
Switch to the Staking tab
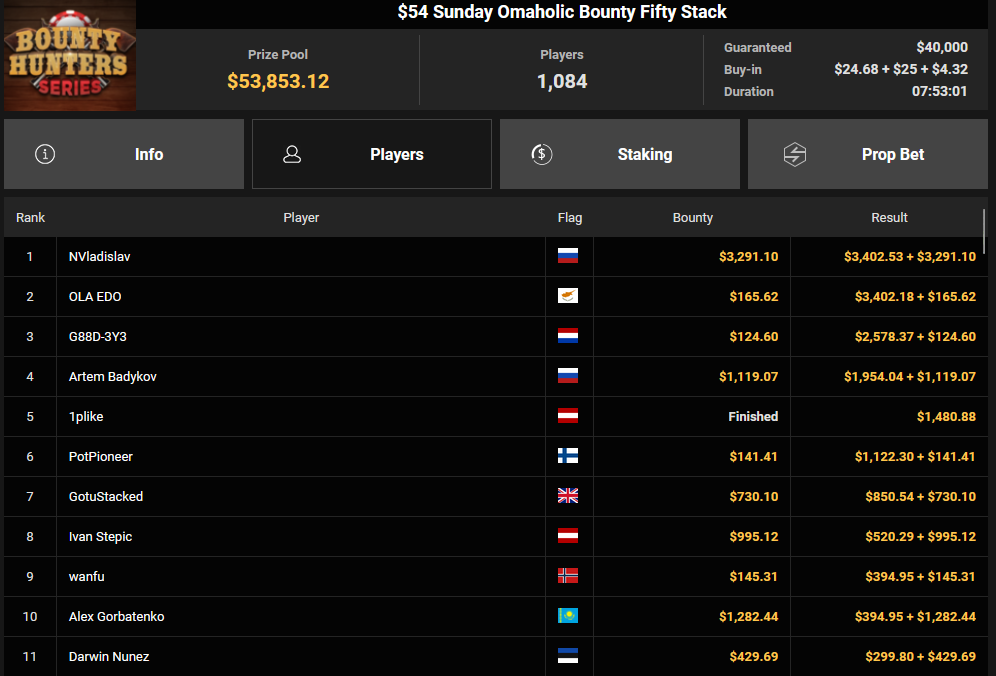[x=620, y=154]
